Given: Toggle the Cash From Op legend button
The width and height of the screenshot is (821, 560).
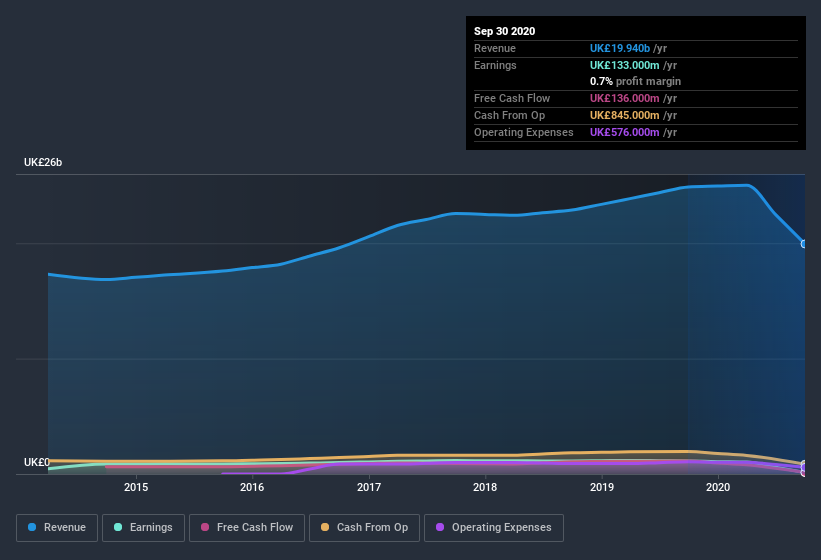Looking at the screenshot, I should [364, 528].
